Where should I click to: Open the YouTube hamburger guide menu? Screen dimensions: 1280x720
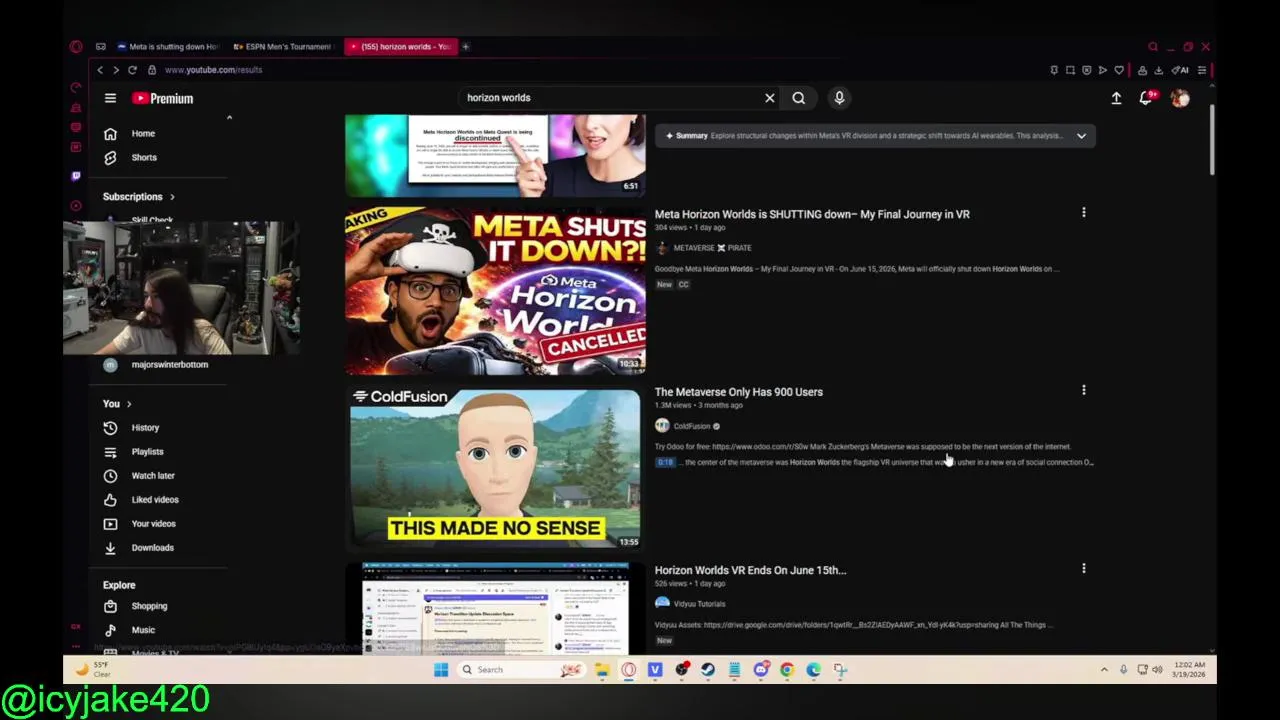pos(110,98)
